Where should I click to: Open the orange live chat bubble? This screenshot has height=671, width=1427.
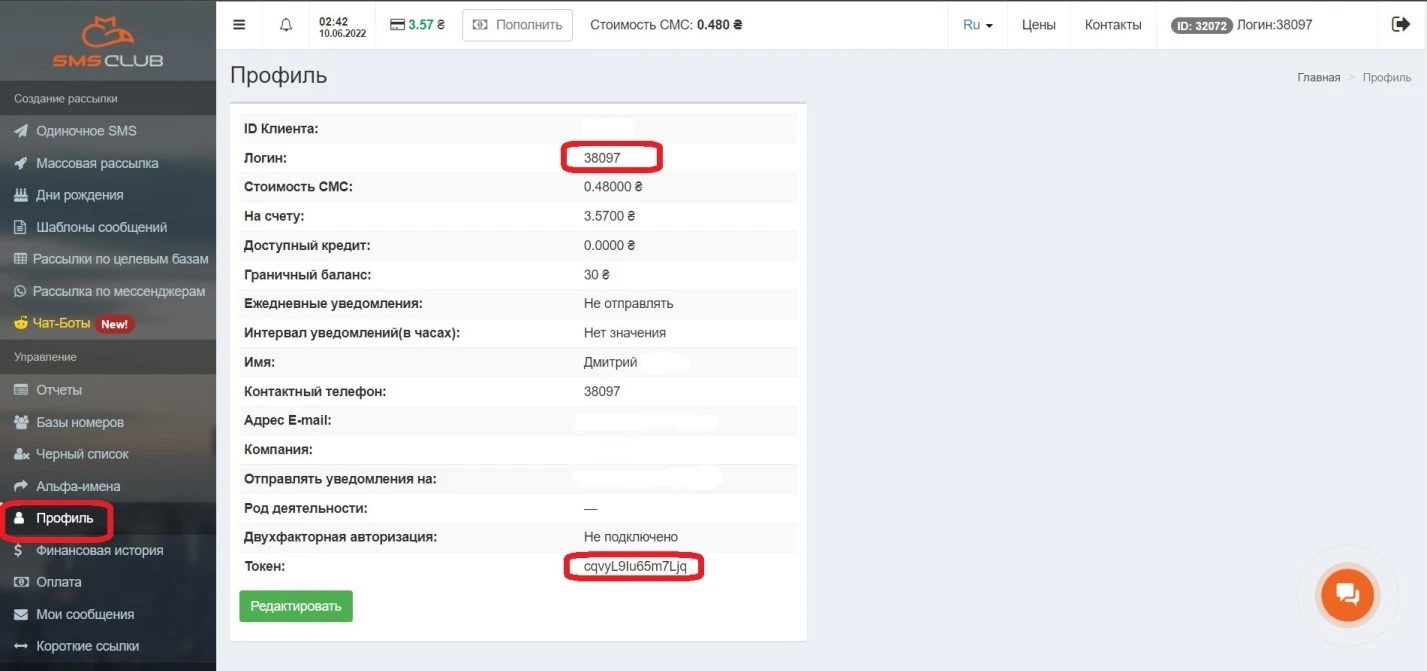click(x=1346, y=595)
